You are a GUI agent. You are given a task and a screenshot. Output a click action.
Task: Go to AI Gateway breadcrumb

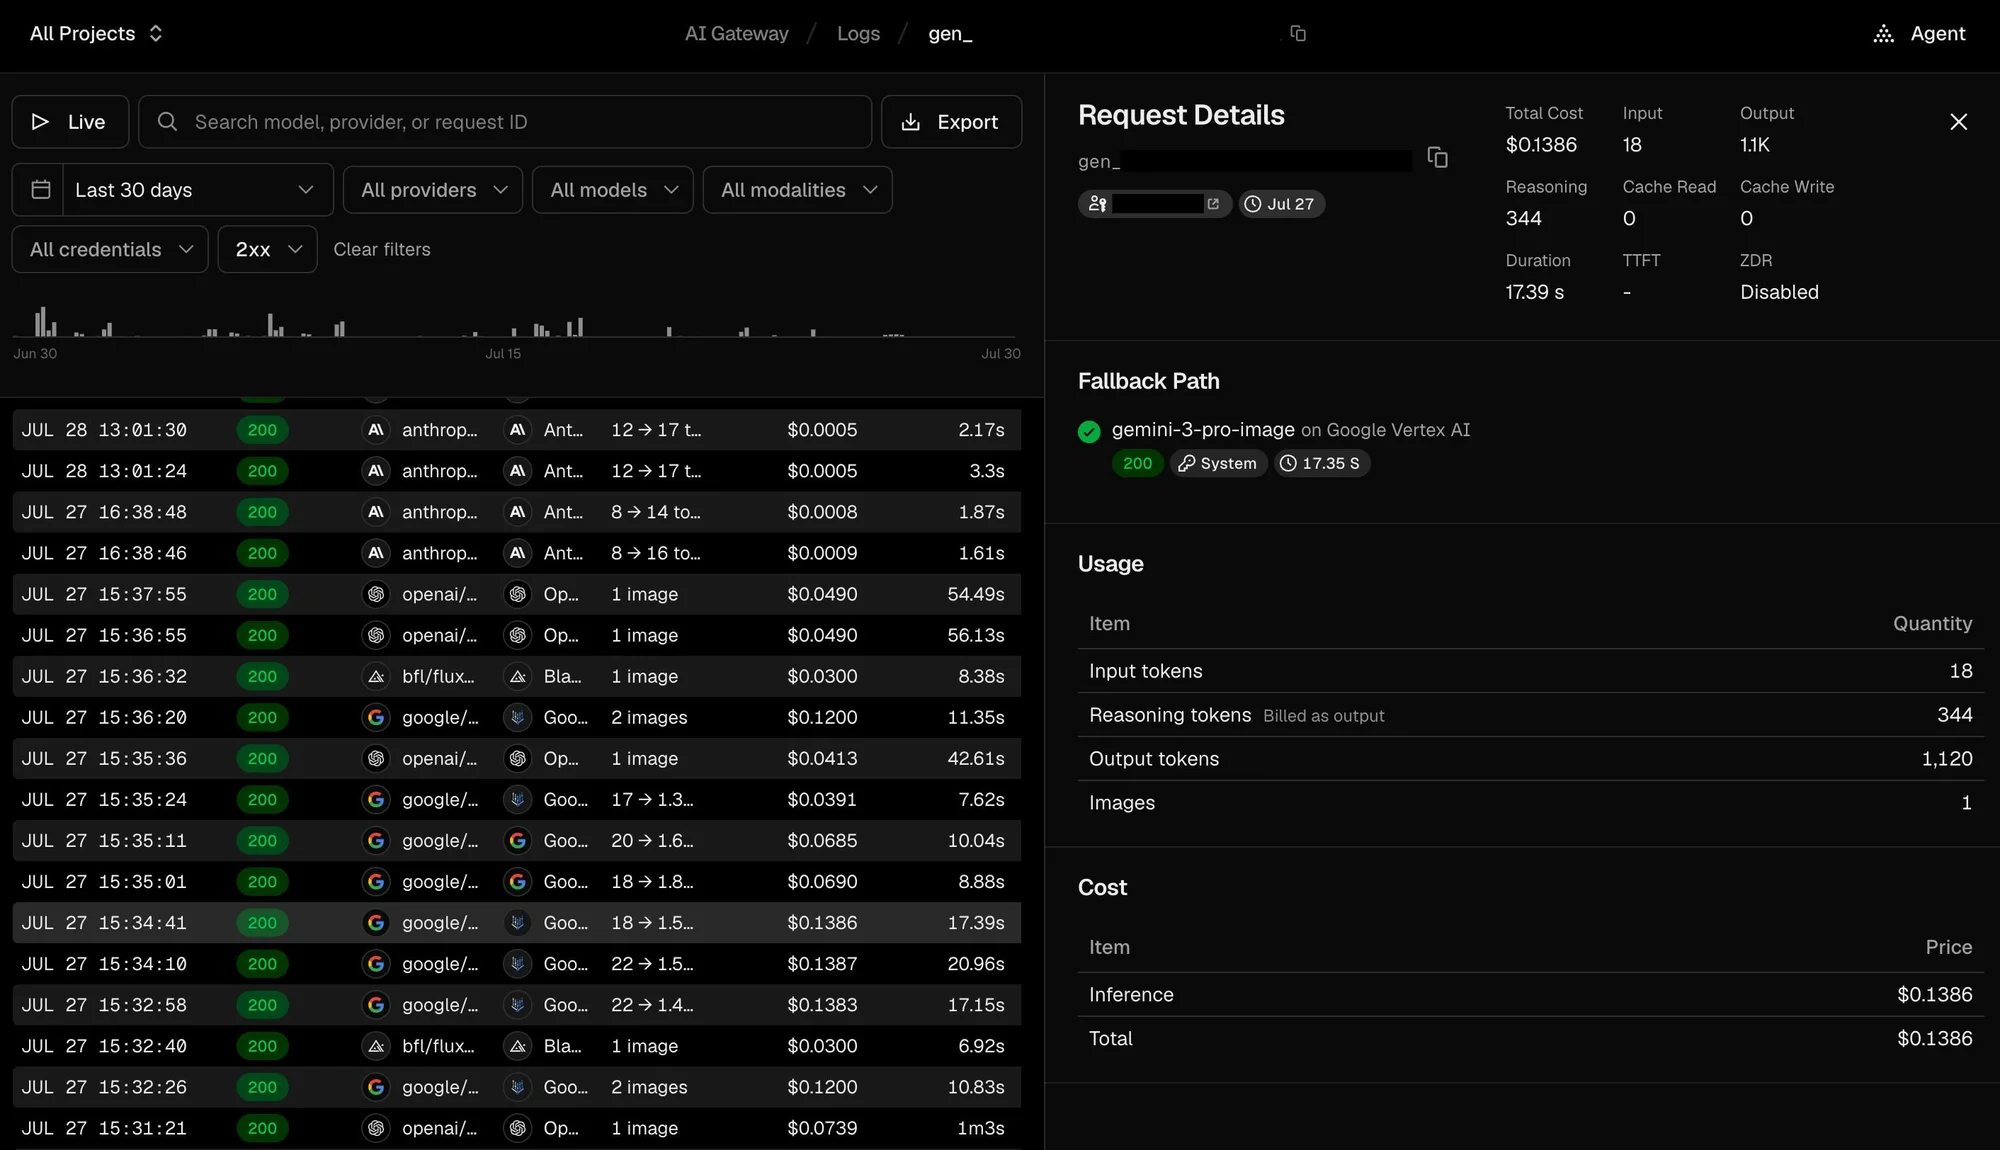[x=736, y=33]
